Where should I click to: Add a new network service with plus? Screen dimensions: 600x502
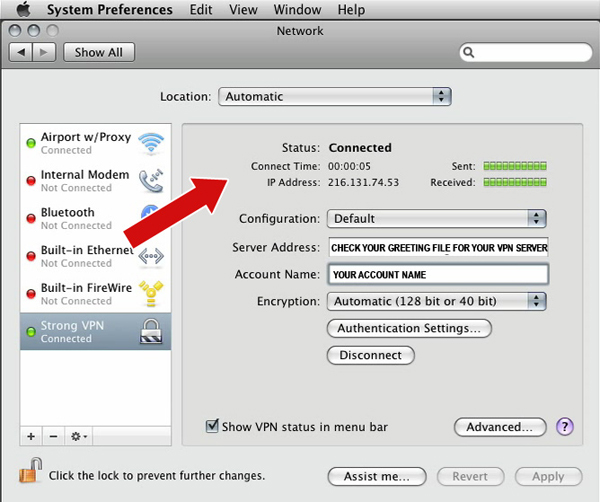click(x=31, y=437)
